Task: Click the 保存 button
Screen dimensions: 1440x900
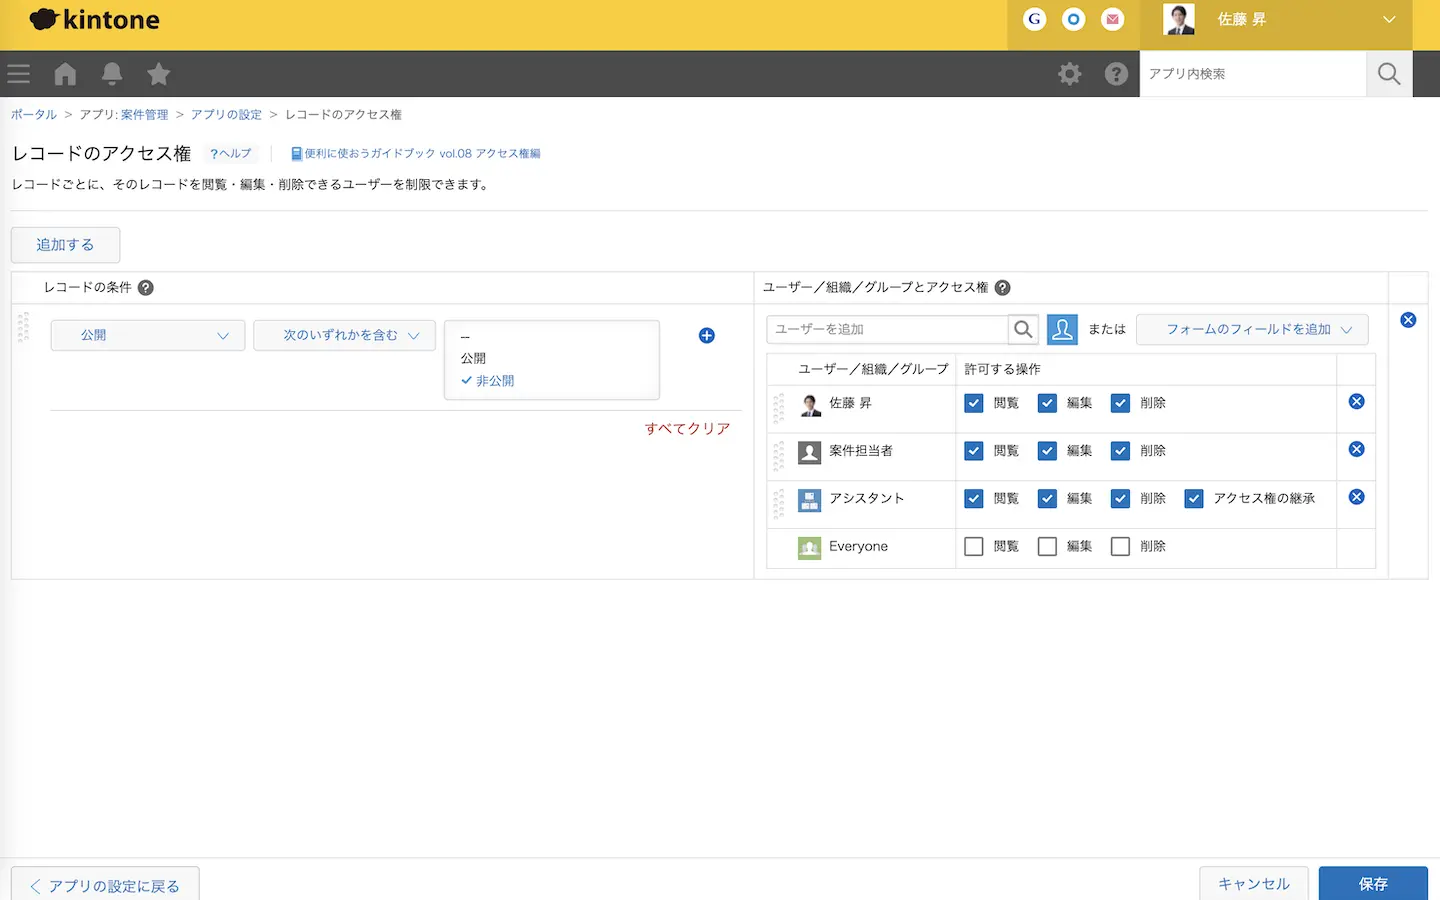Action: 1372,884
